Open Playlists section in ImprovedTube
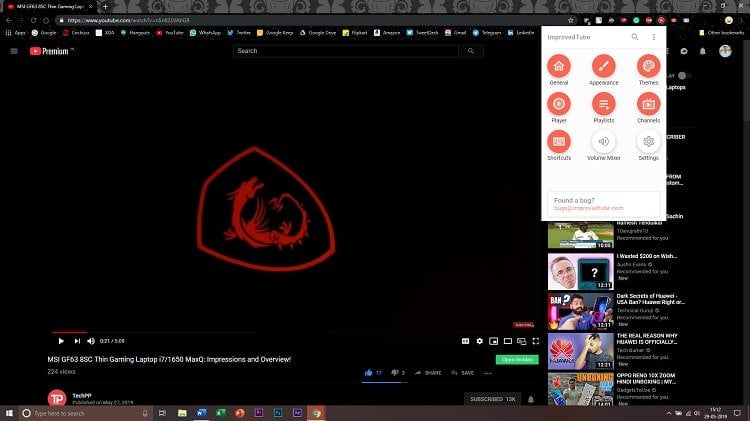This screenshot has height=421, width=750. 604,104
